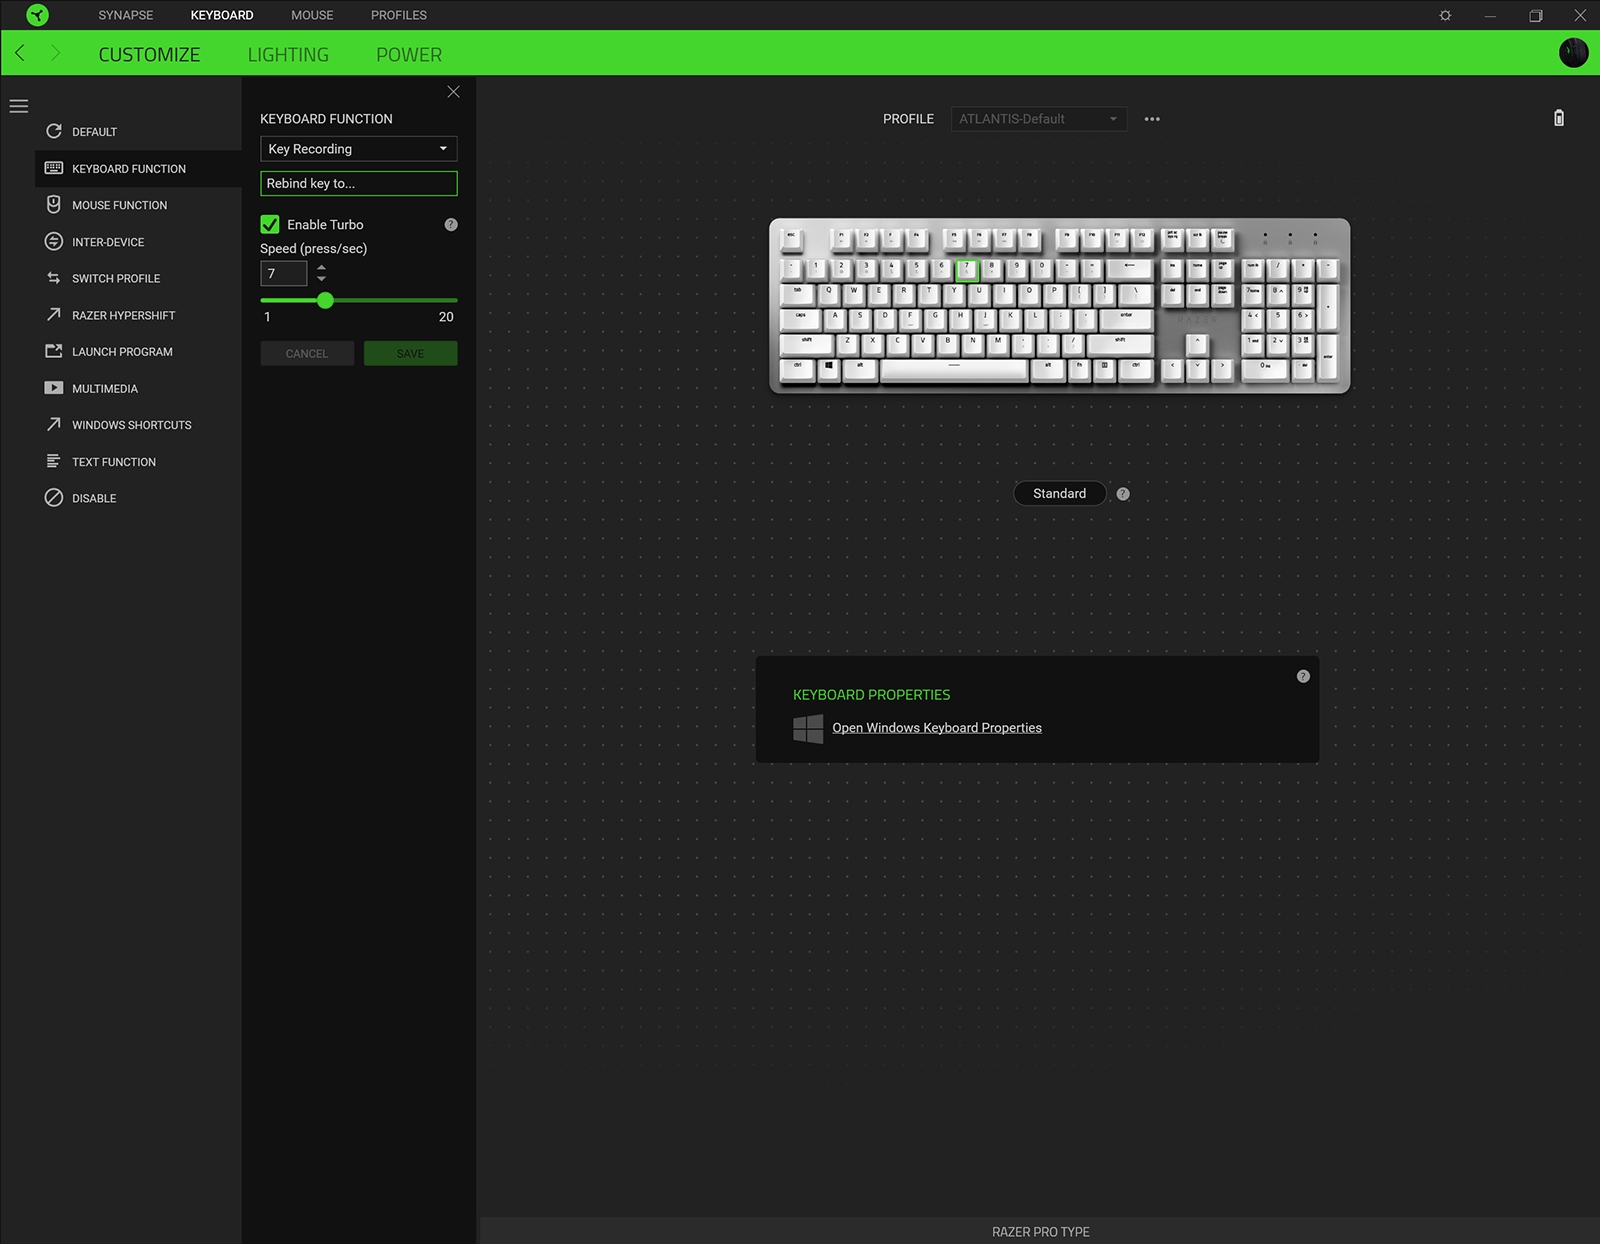Select Razer Hypershift in sidebar
1600x1244 pixels.
click(x=138, y=315)
